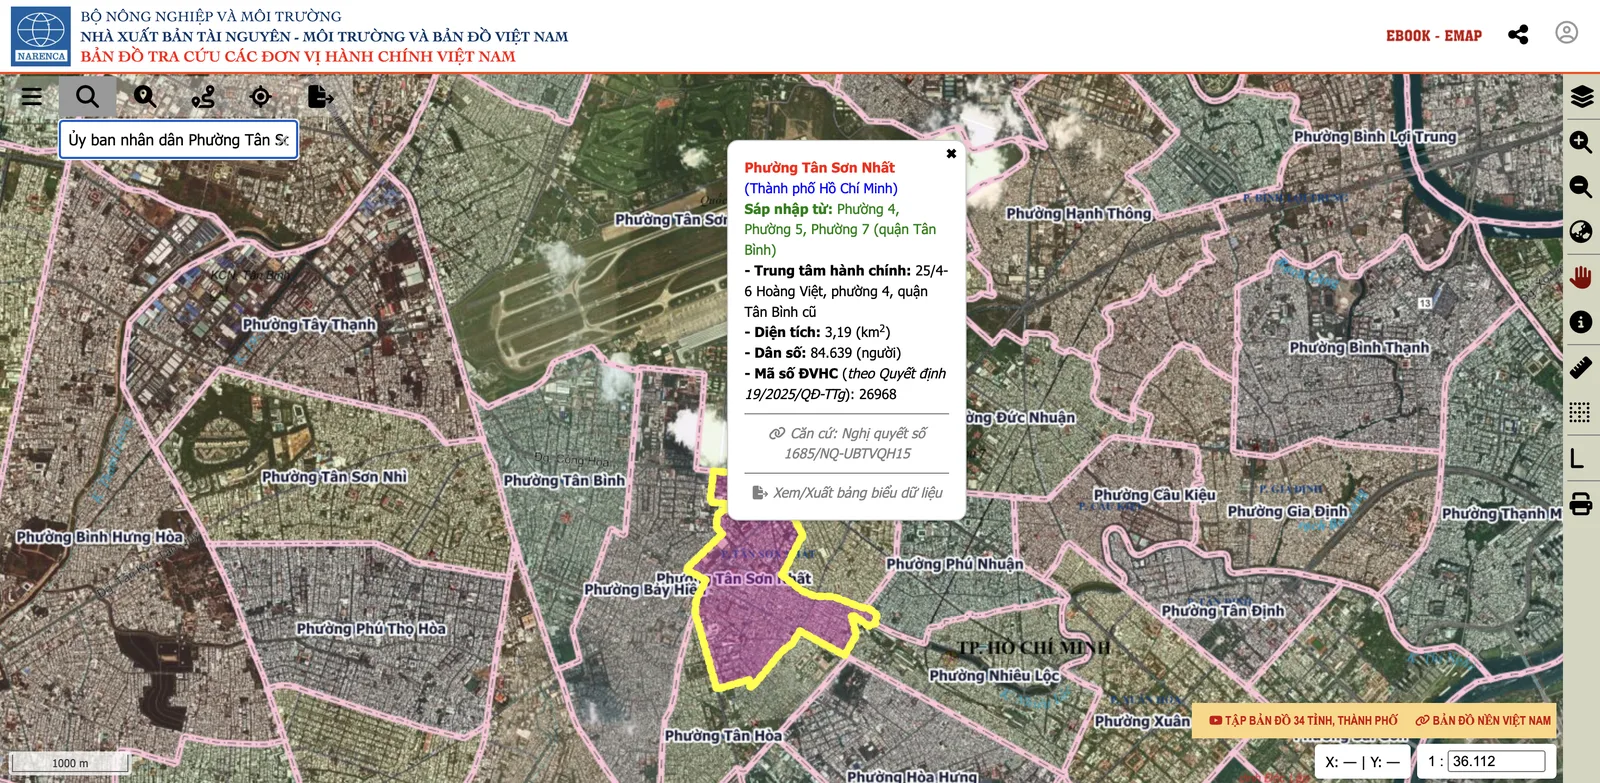Open the route finding tool
The image size is (1600, 783).
(203, 97)
